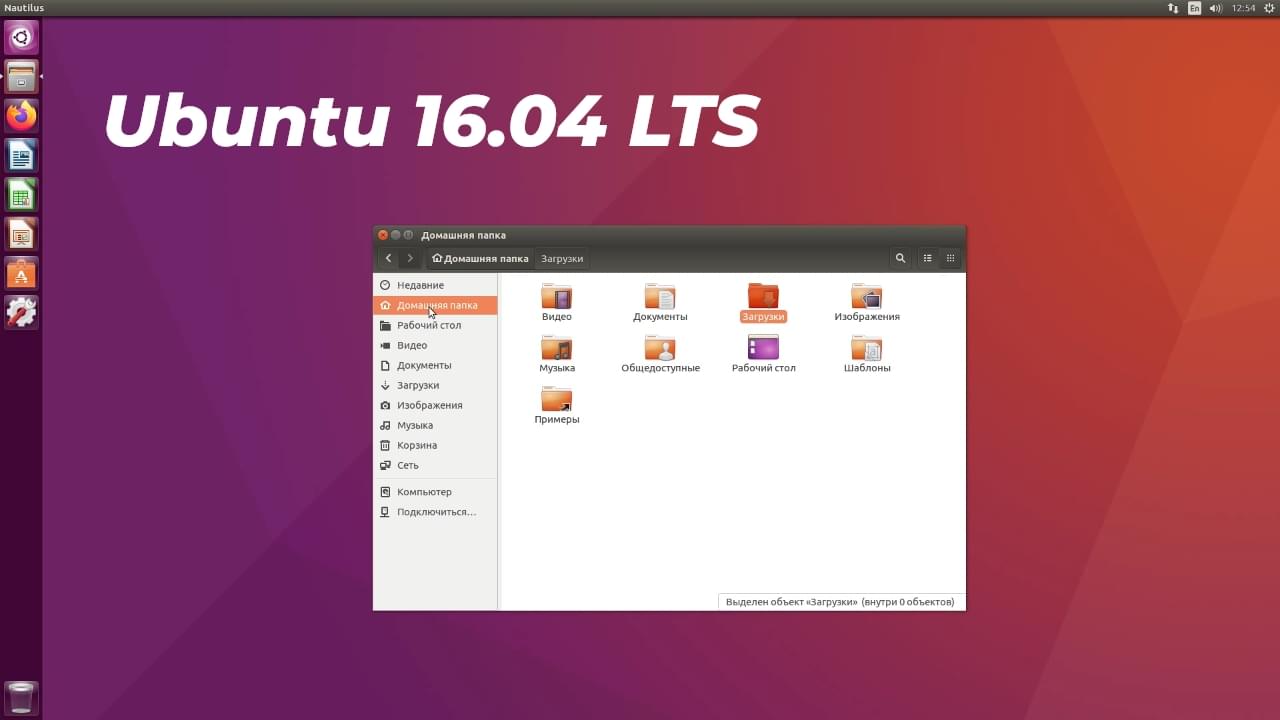Click the Загрузки path bar segment
Screen dimensions: 1280x720
[562, 258]
